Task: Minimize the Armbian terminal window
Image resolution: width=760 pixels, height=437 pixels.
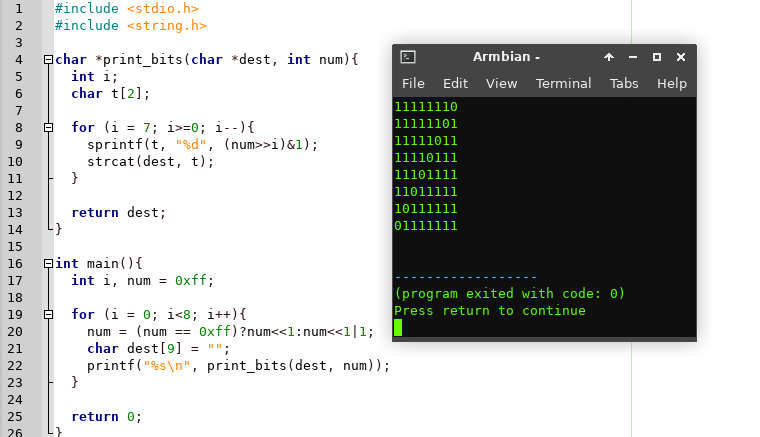Action: coord(633,57)
